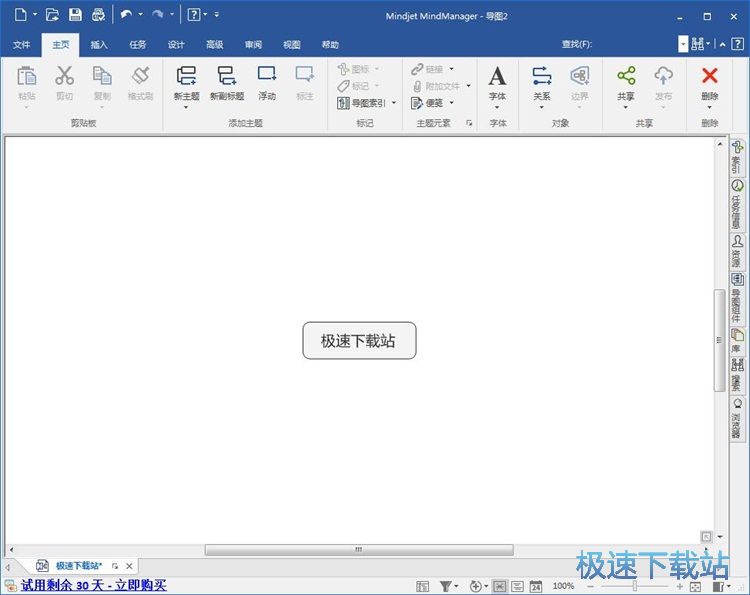Image resolution: width=750 pixels, height=595 pixels.
Task: Open the 字体 font tool
Action: [497, 78]
